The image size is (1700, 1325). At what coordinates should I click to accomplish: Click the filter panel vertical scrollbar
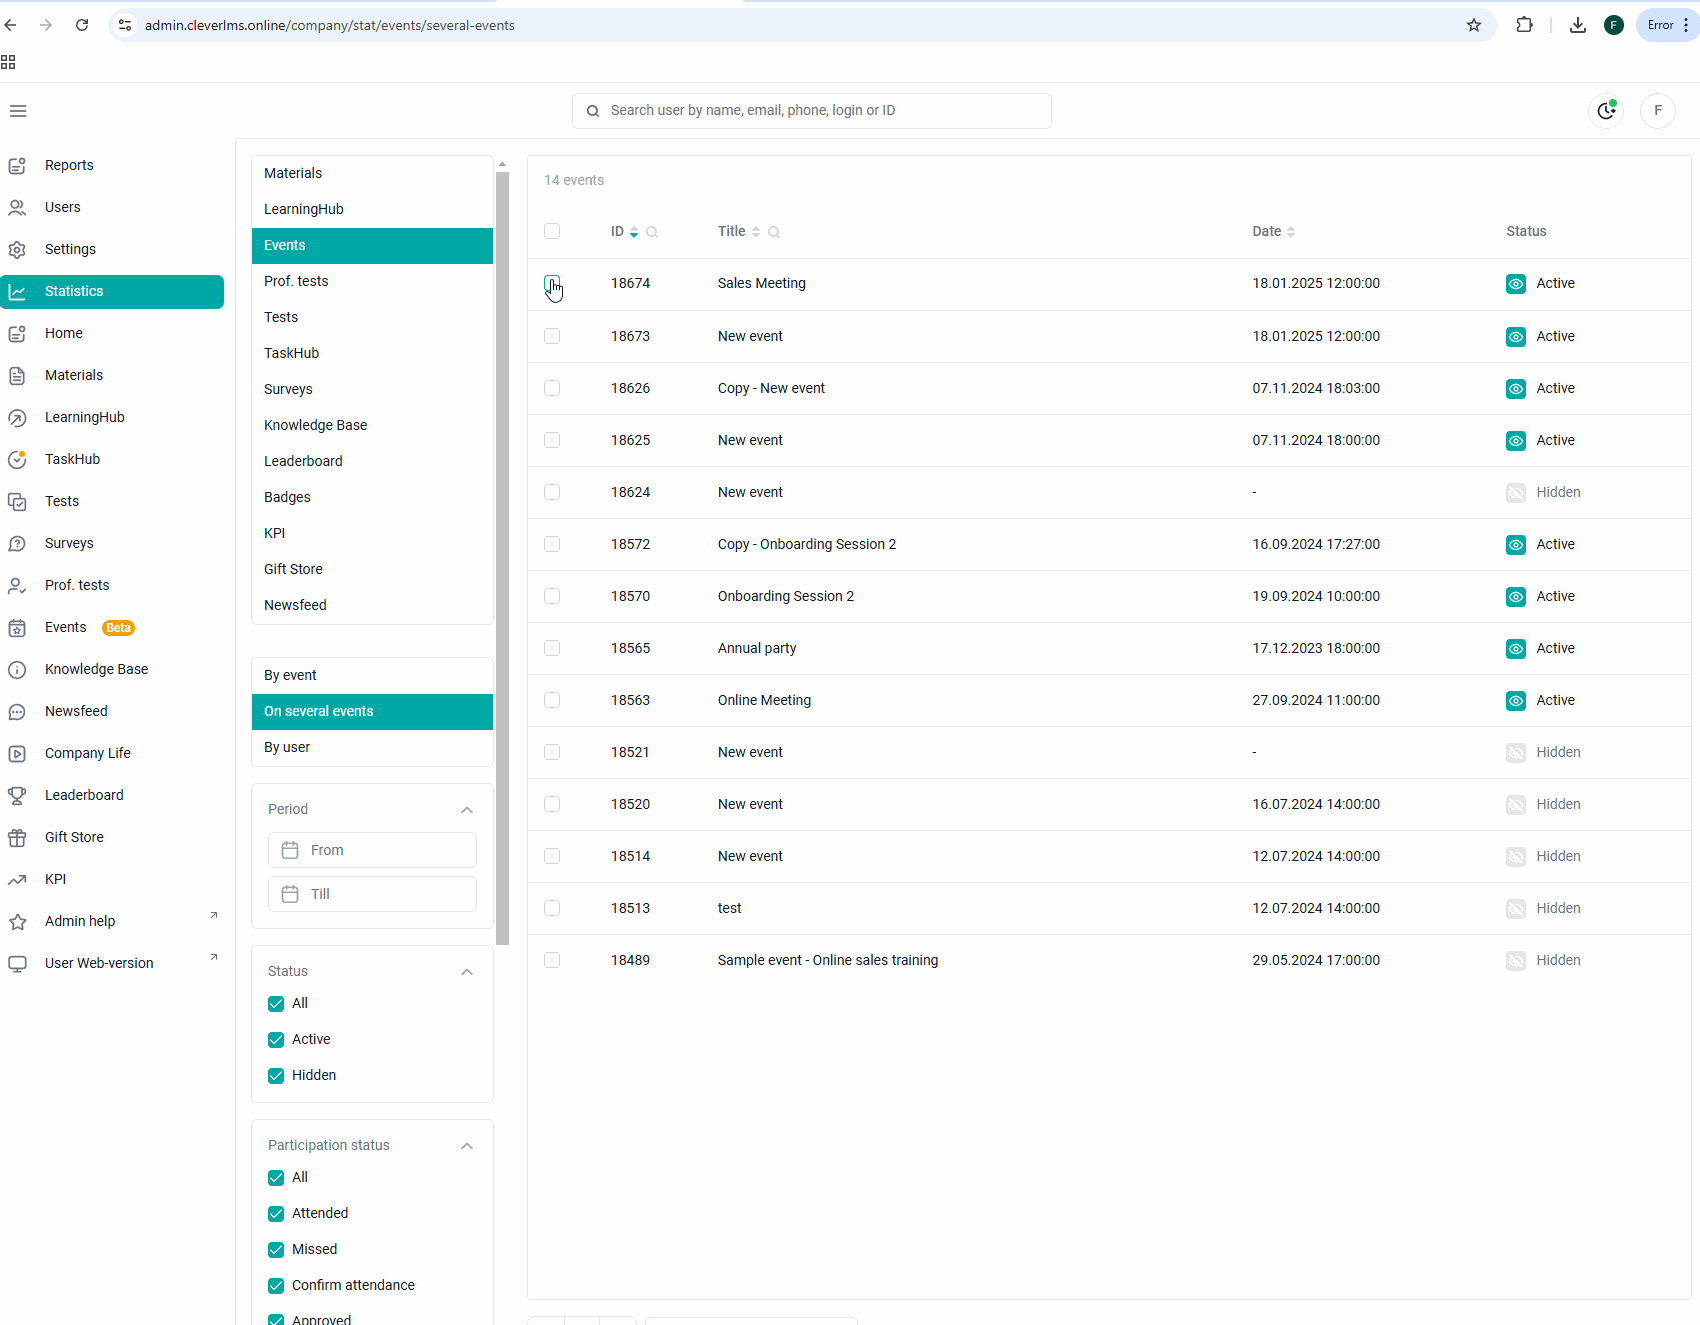pyautogui.click(x=502, y=558)
